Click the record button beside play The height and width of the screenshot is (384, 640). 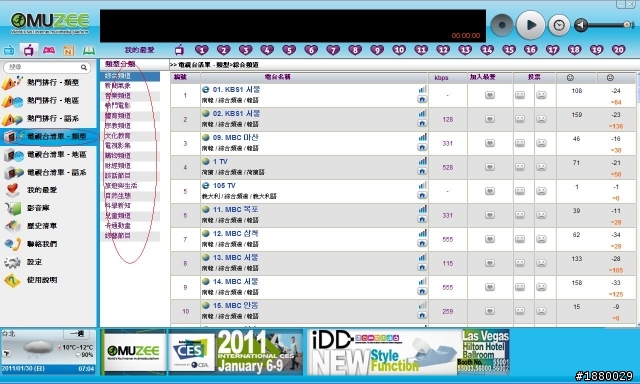click(x=502, y=25)
